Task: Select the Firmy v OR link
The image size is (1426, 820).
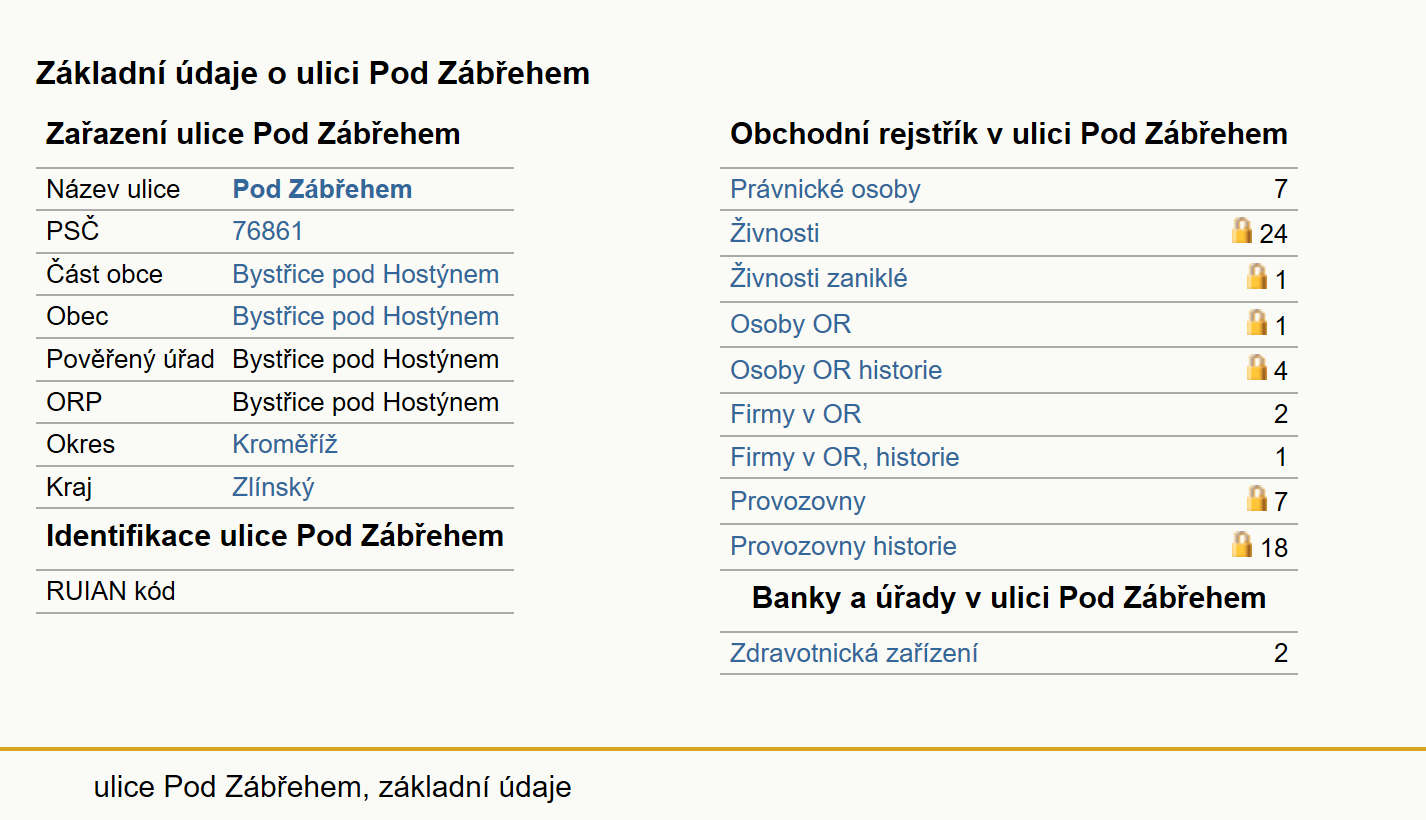Action: [795, 414]
